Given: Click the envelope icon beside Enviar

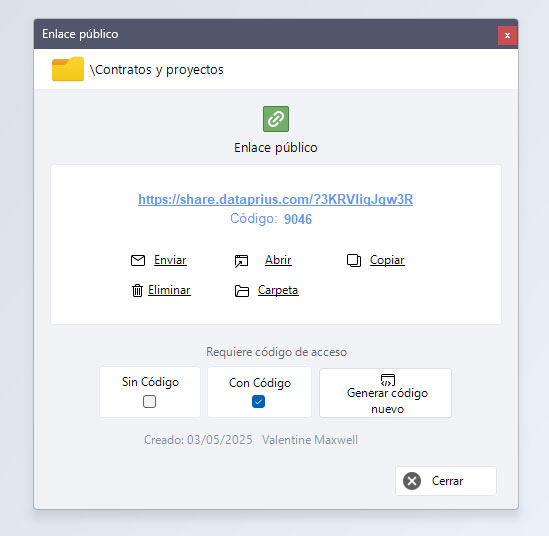Looking at the screenshot, I should click(x=138, y=260).
